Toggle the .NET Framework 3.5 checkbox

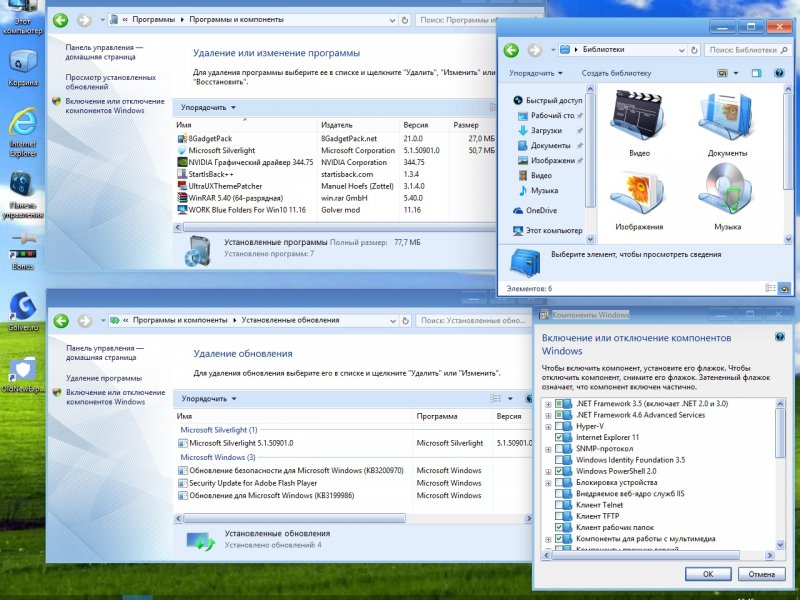[559, 404]
